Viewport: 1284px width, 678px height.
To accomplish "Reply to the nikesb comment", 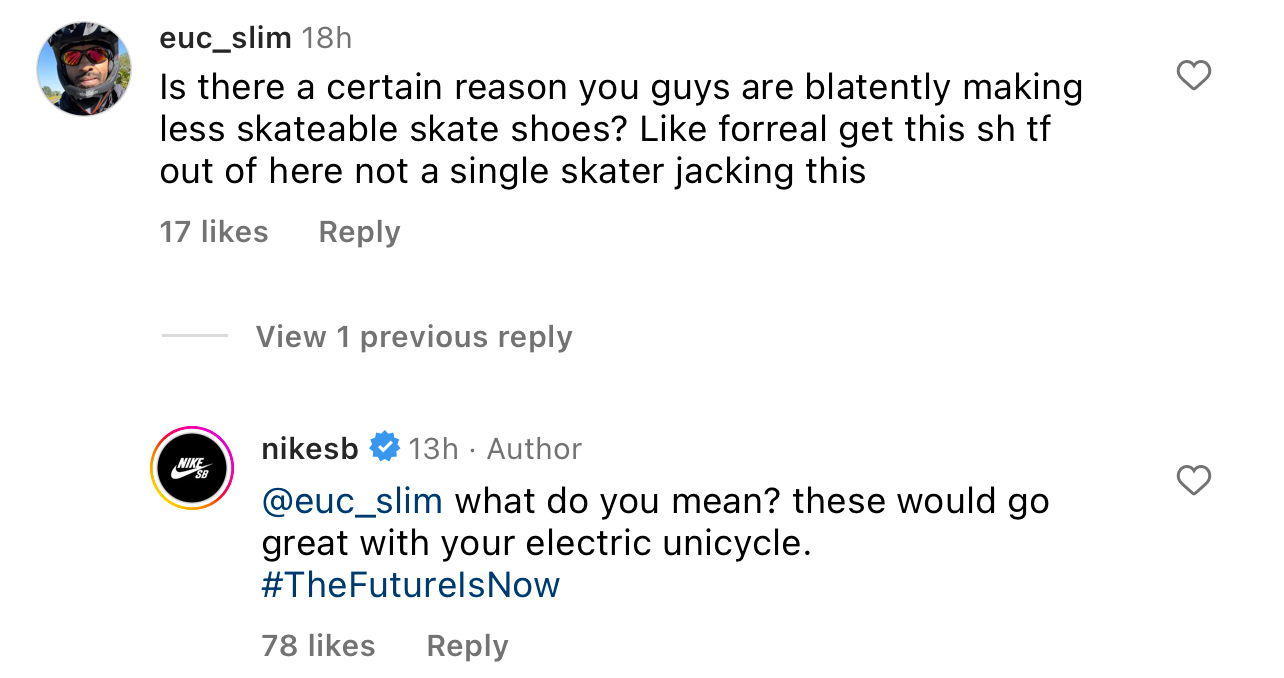I will click(467, 646).
